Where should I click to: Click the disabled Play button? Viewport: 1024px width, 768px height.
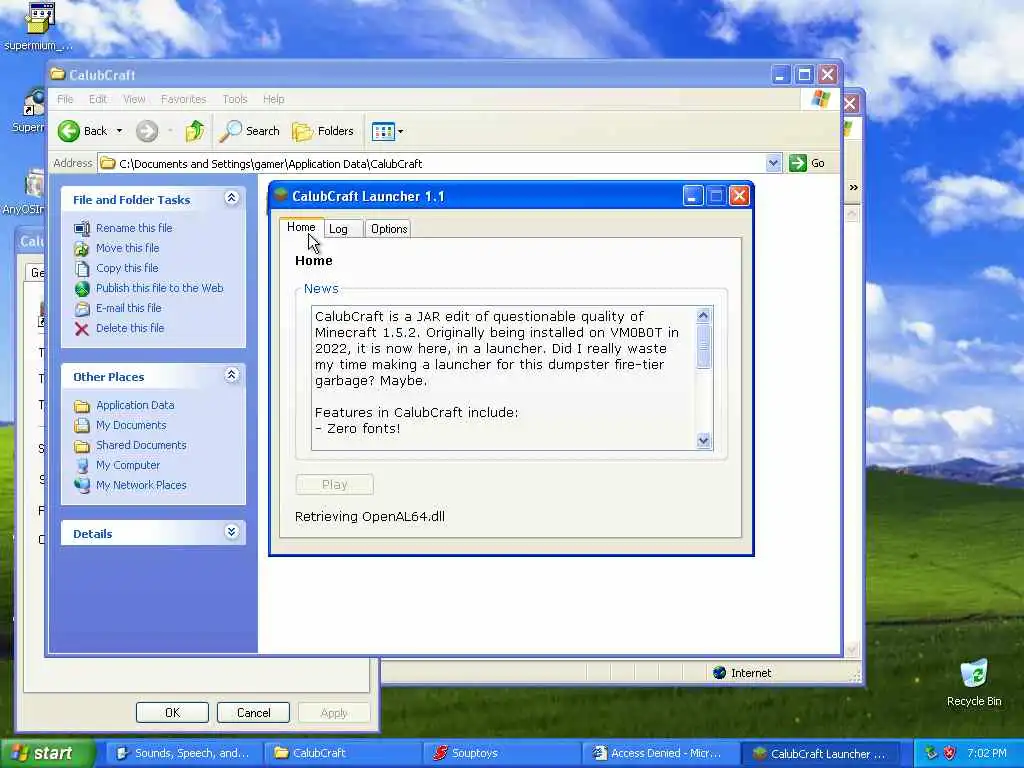334,485
